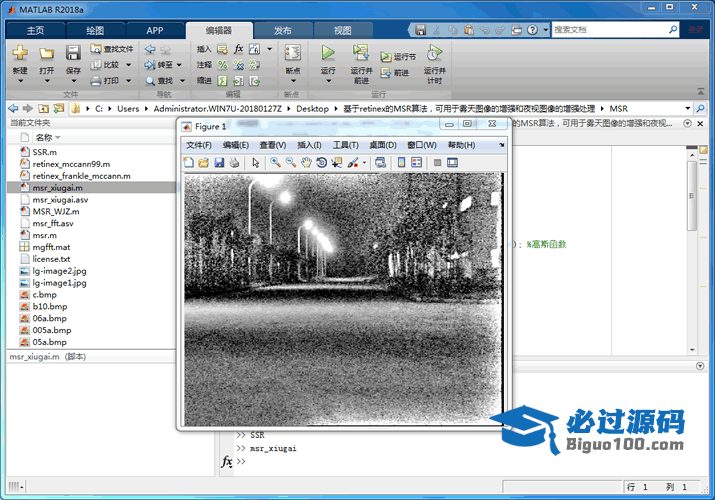Click Find Files (查找文件) in ribbon

[112, 49]
